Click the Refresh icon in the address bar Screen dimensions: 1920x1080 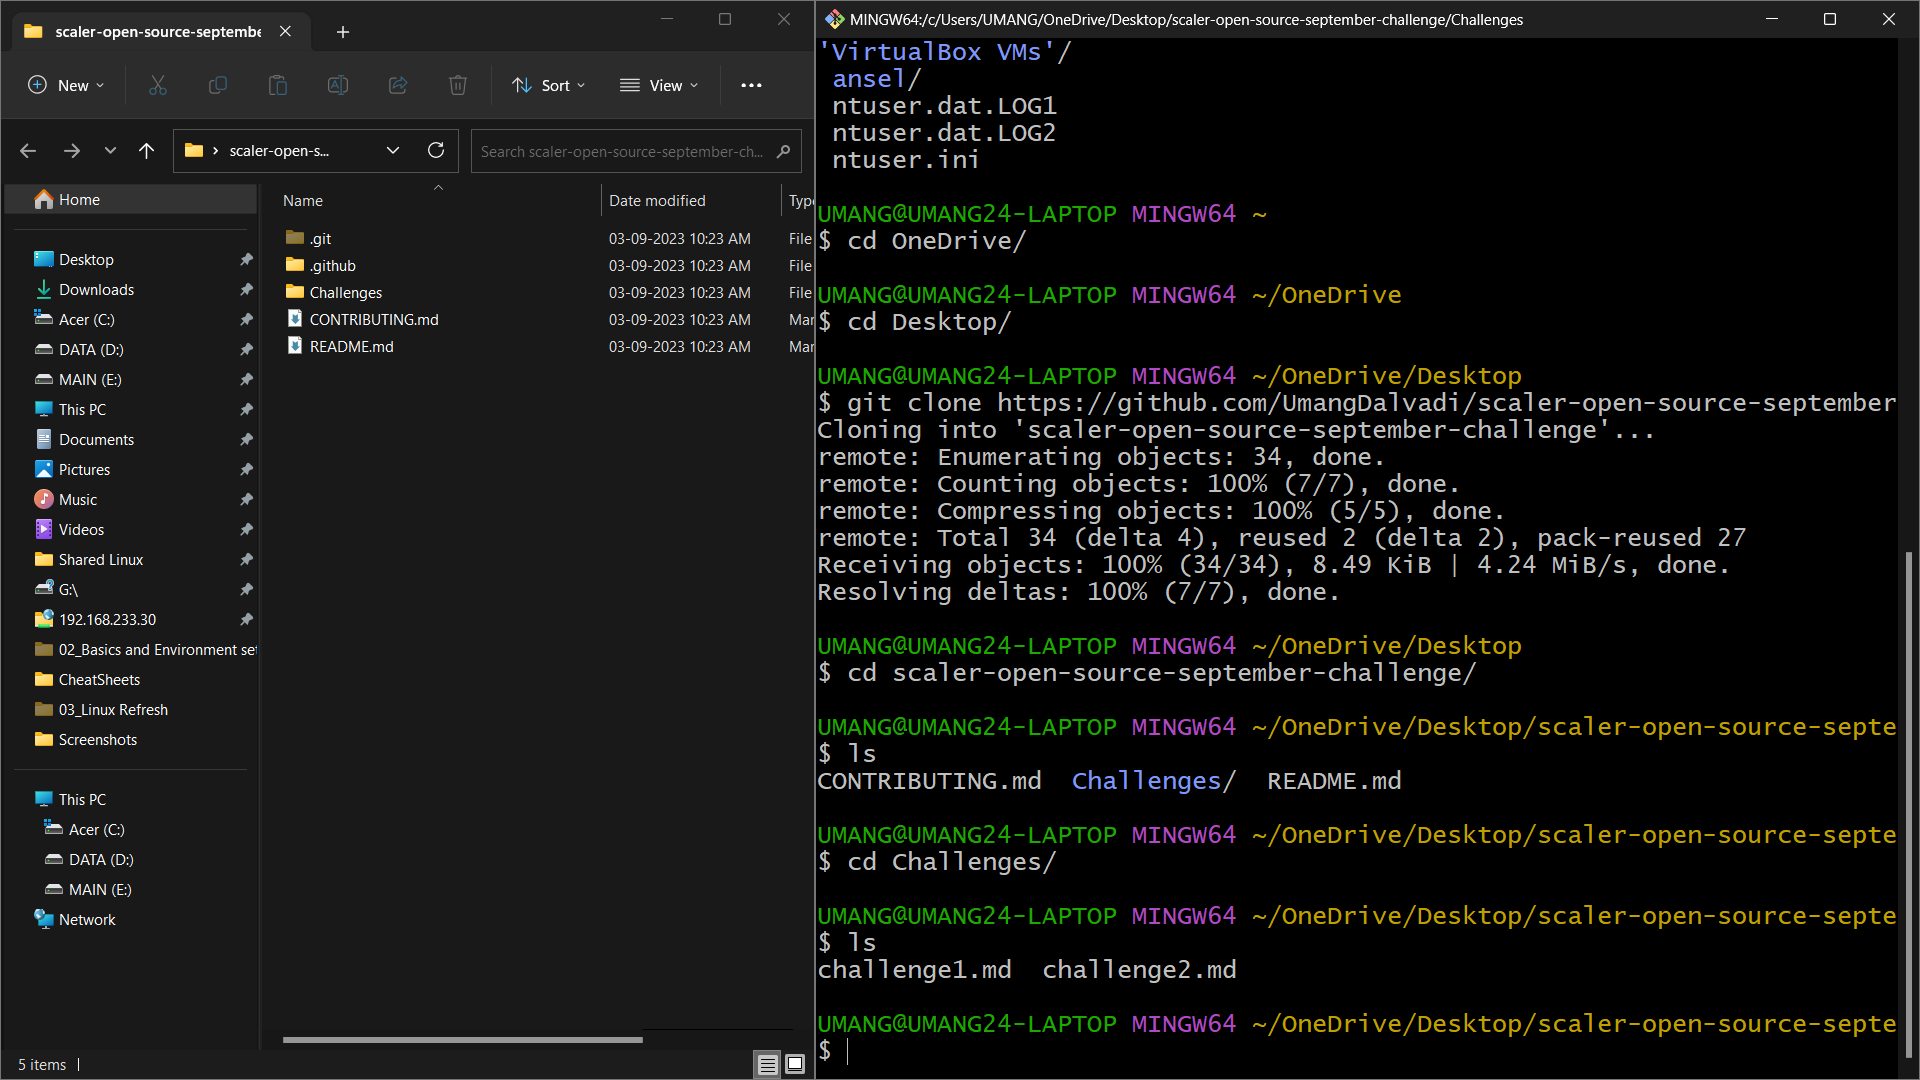pos(436,150)
